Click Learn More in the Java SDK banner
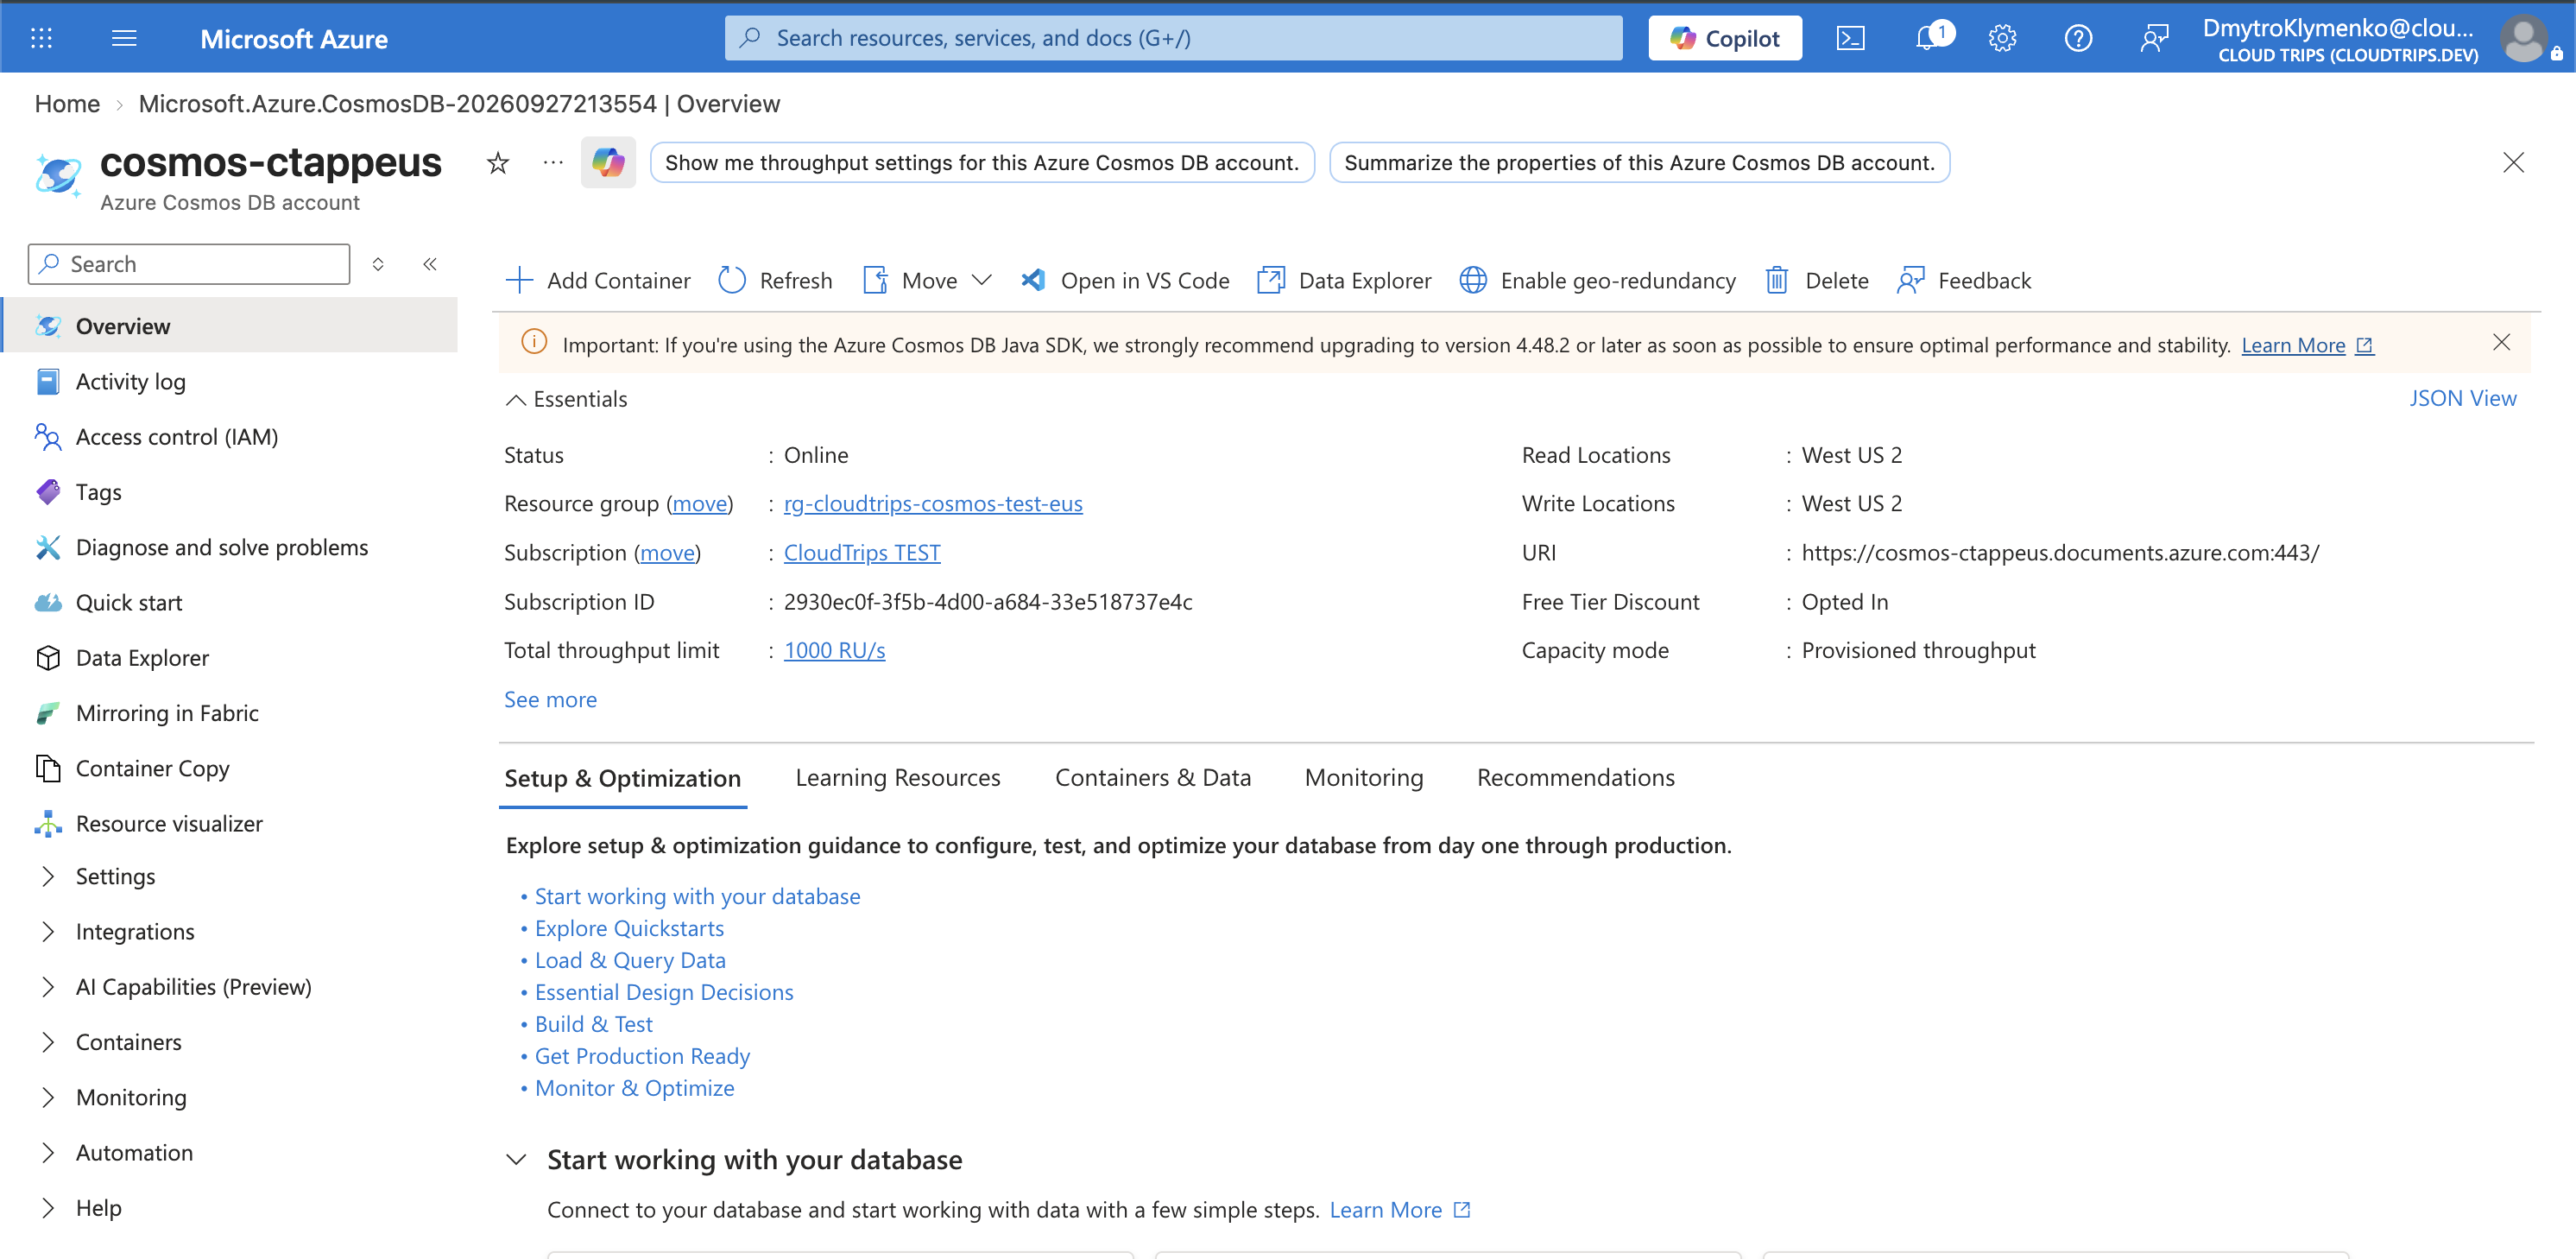Image resolution: width=2576 pixels, height=1259 pixels. [2306, 345]
